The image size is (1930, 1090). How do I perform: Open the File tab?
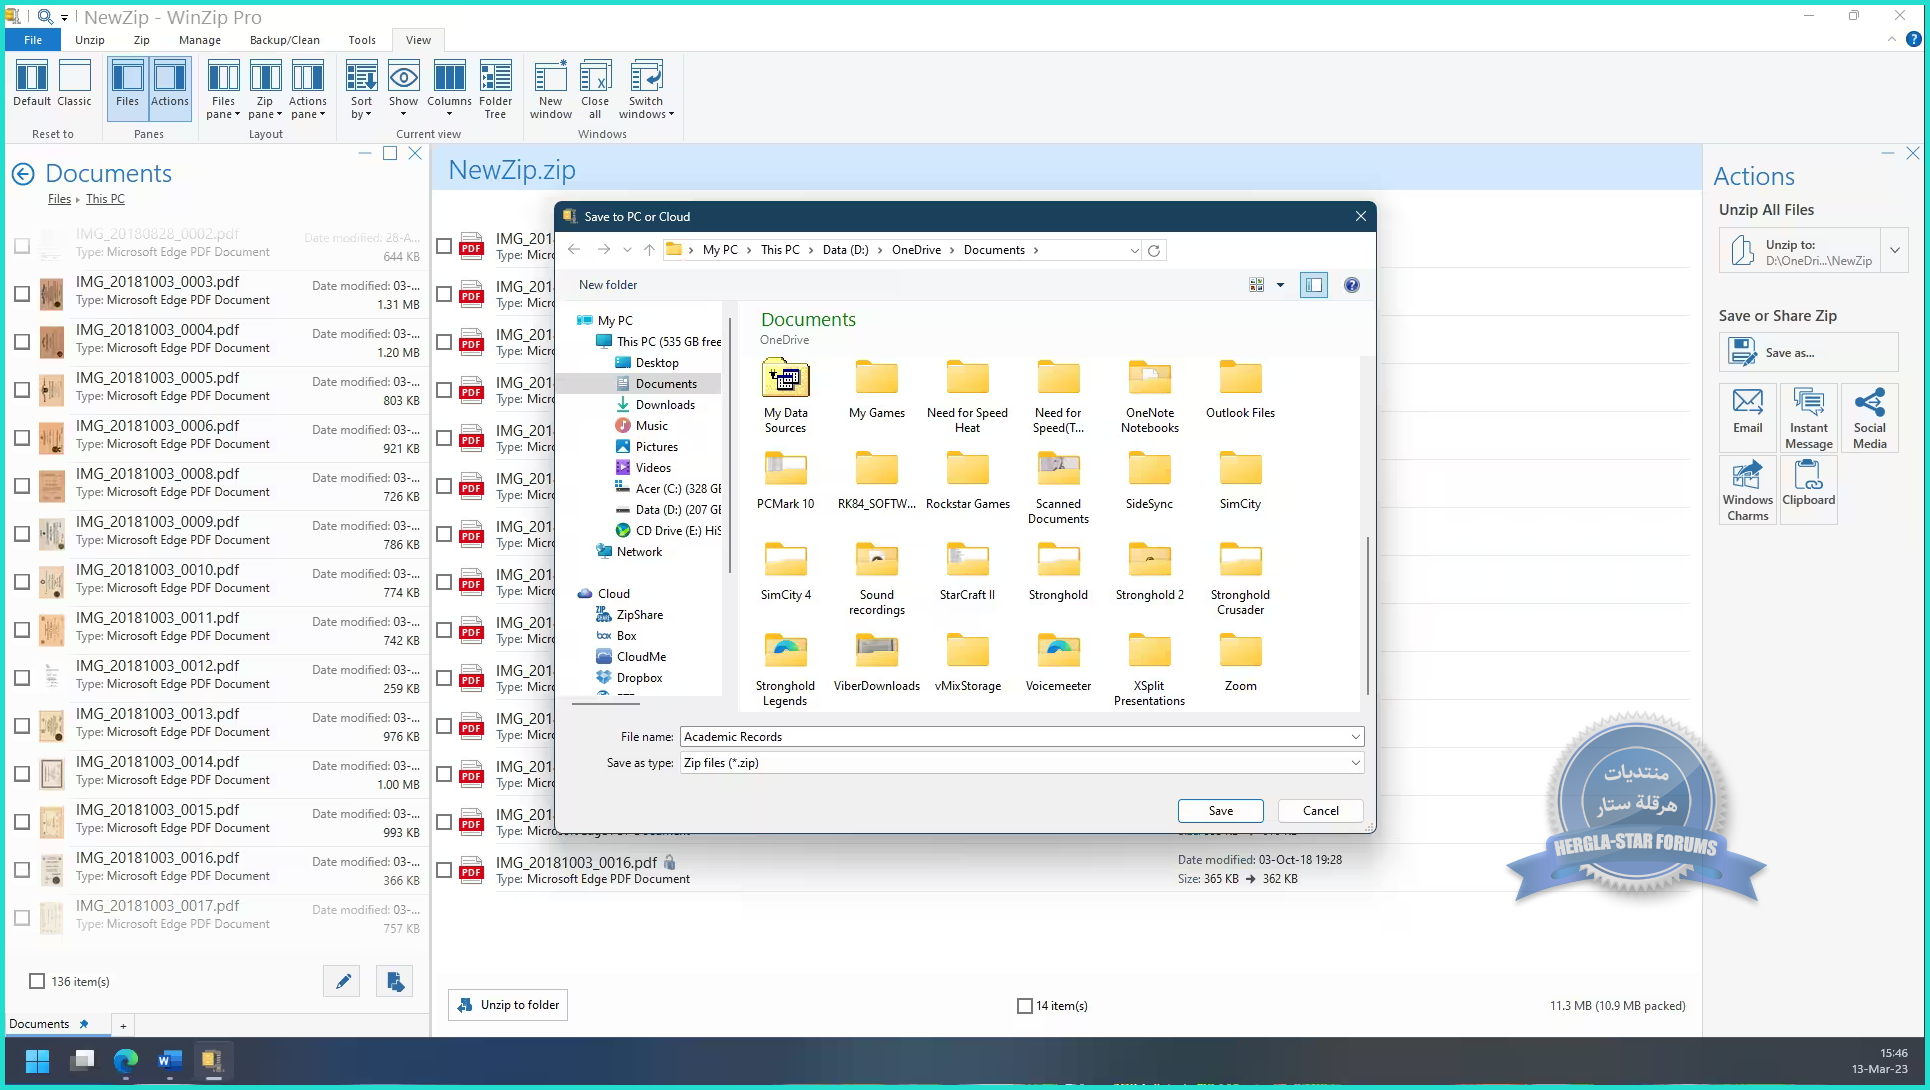(x=33, y=40)
